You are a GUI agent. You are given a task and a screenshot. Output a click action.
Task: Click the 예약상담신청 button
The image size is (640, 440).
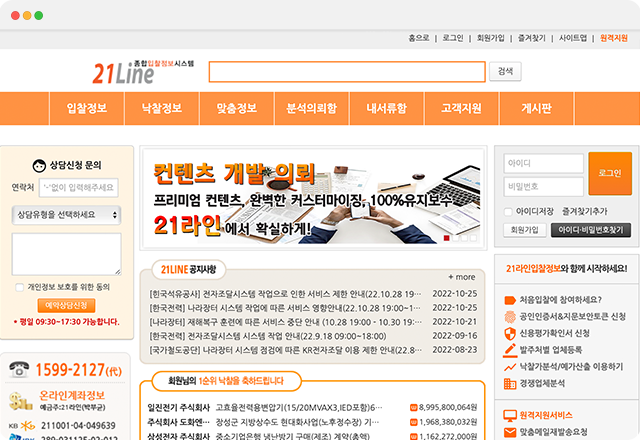66,305
